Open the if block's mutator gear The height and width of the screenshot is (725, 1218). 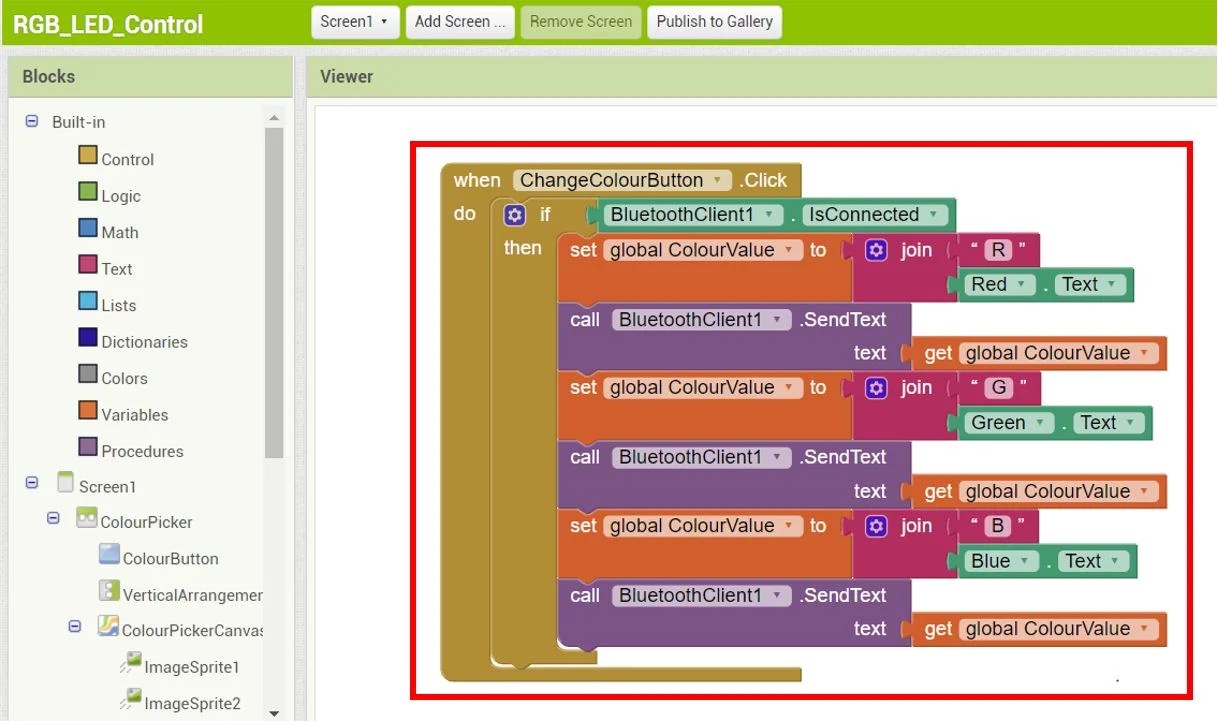pyautogui.click(x=513, y=214)
